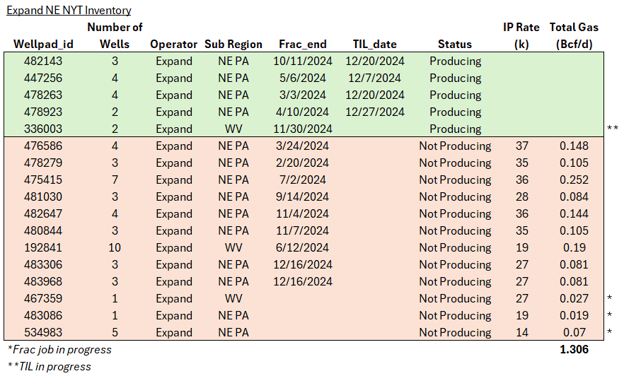This screenshot has height=376, width=624.
Task: Click the IP Rate (k) header
Action: click(521, 35)
